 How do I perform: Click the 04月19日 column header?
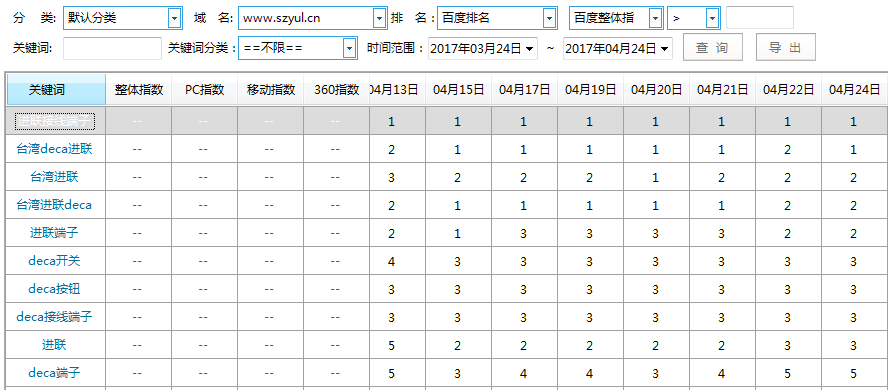[x=590, y=89]
